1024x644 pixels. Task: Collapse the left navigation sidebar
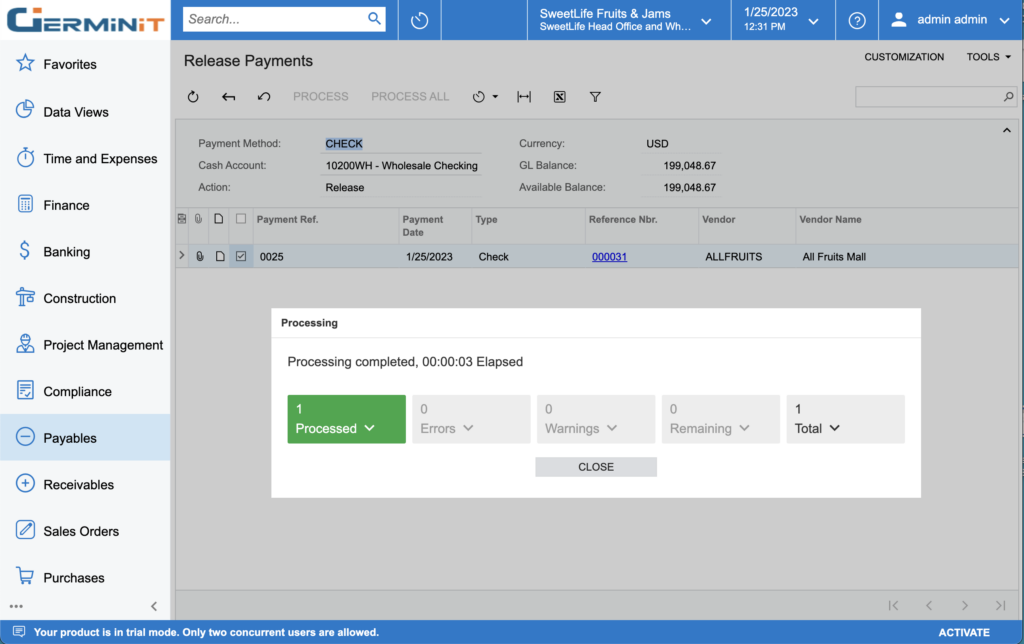(x=154, y=606)
